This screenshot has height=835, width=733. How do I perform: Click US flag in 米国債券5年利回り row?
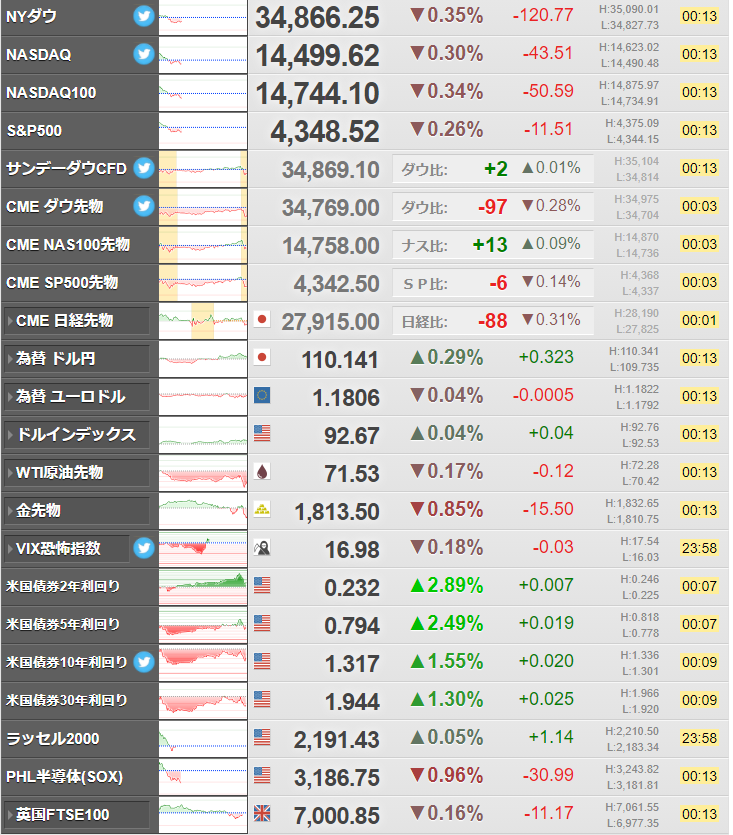[262, 623]
